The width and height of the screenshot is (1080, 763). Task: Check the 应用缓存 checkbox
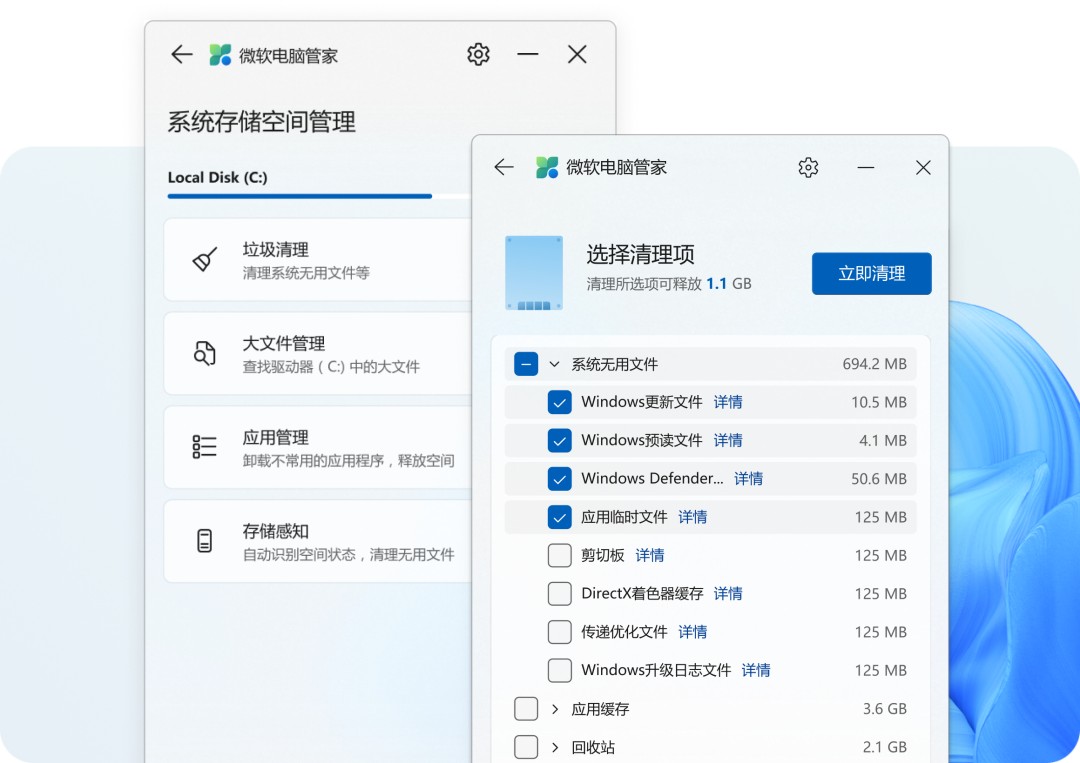coord(526,709)
